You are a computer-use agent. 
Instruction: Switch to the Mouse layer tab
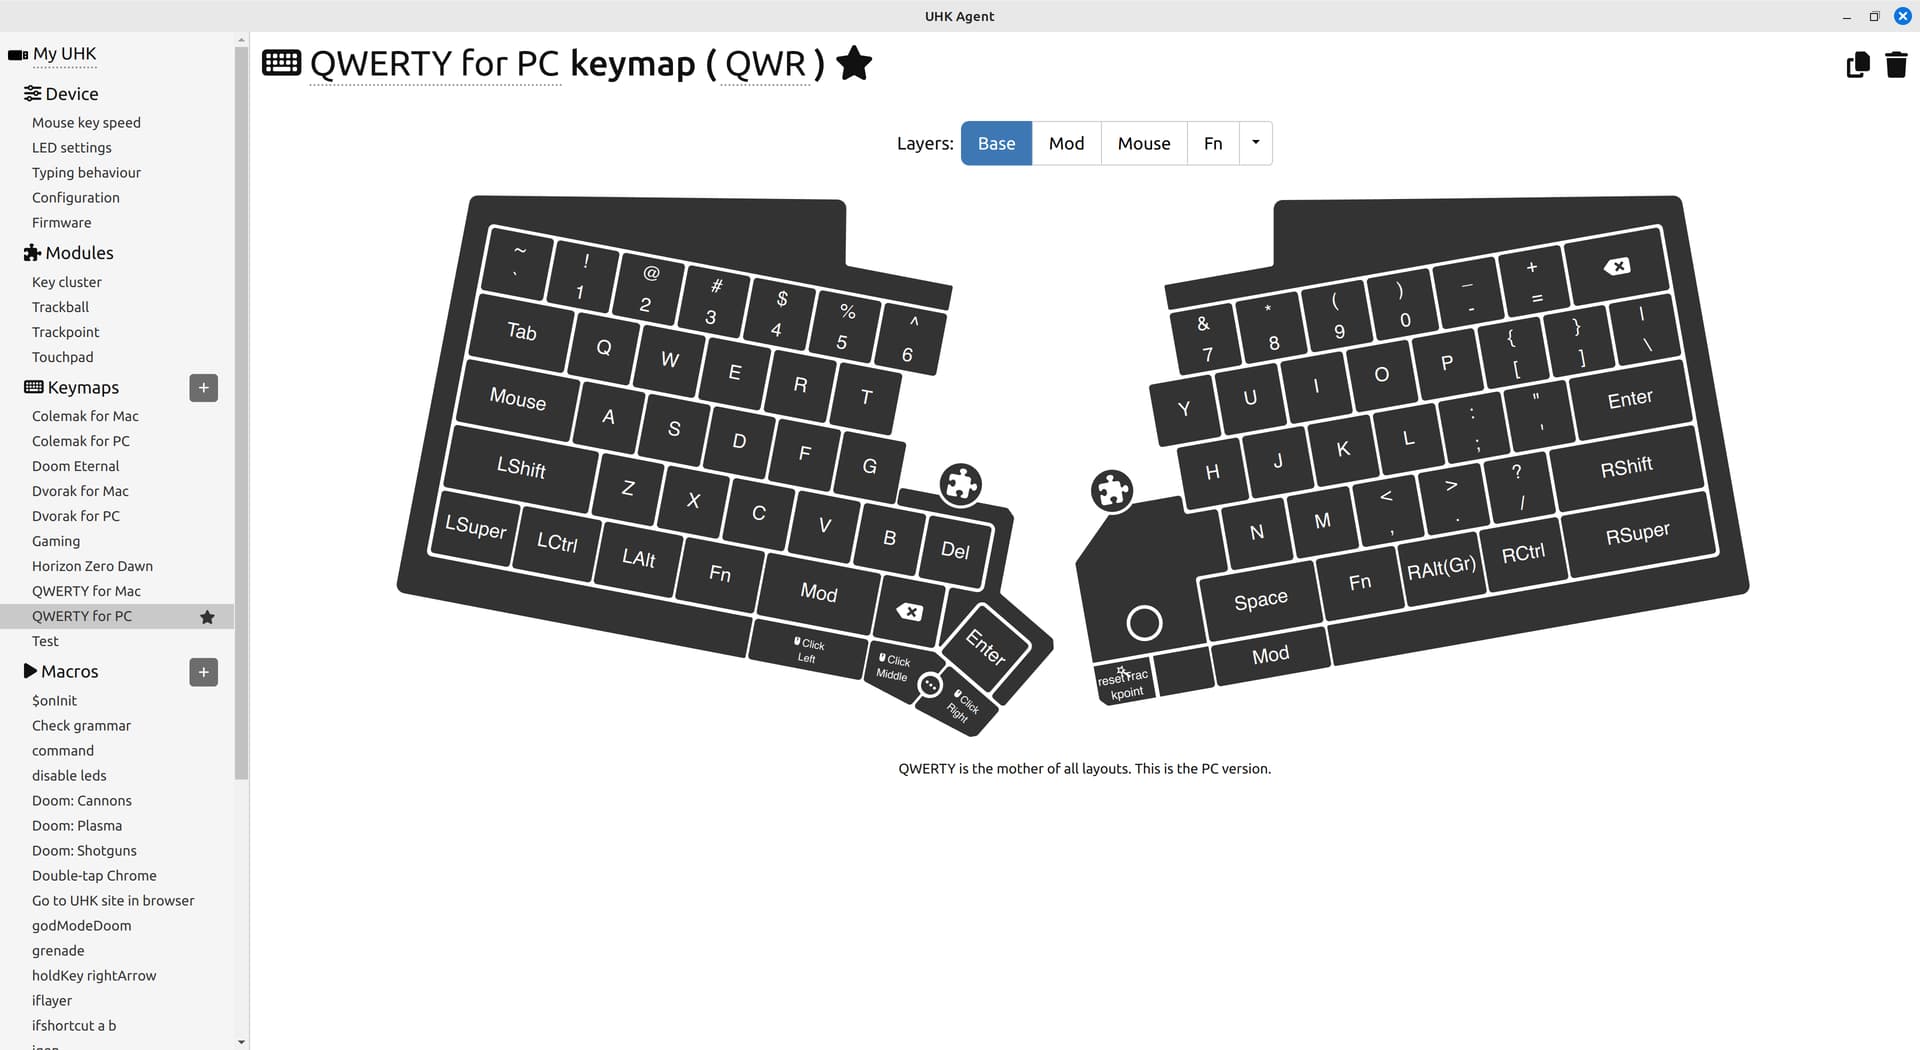1143,143
